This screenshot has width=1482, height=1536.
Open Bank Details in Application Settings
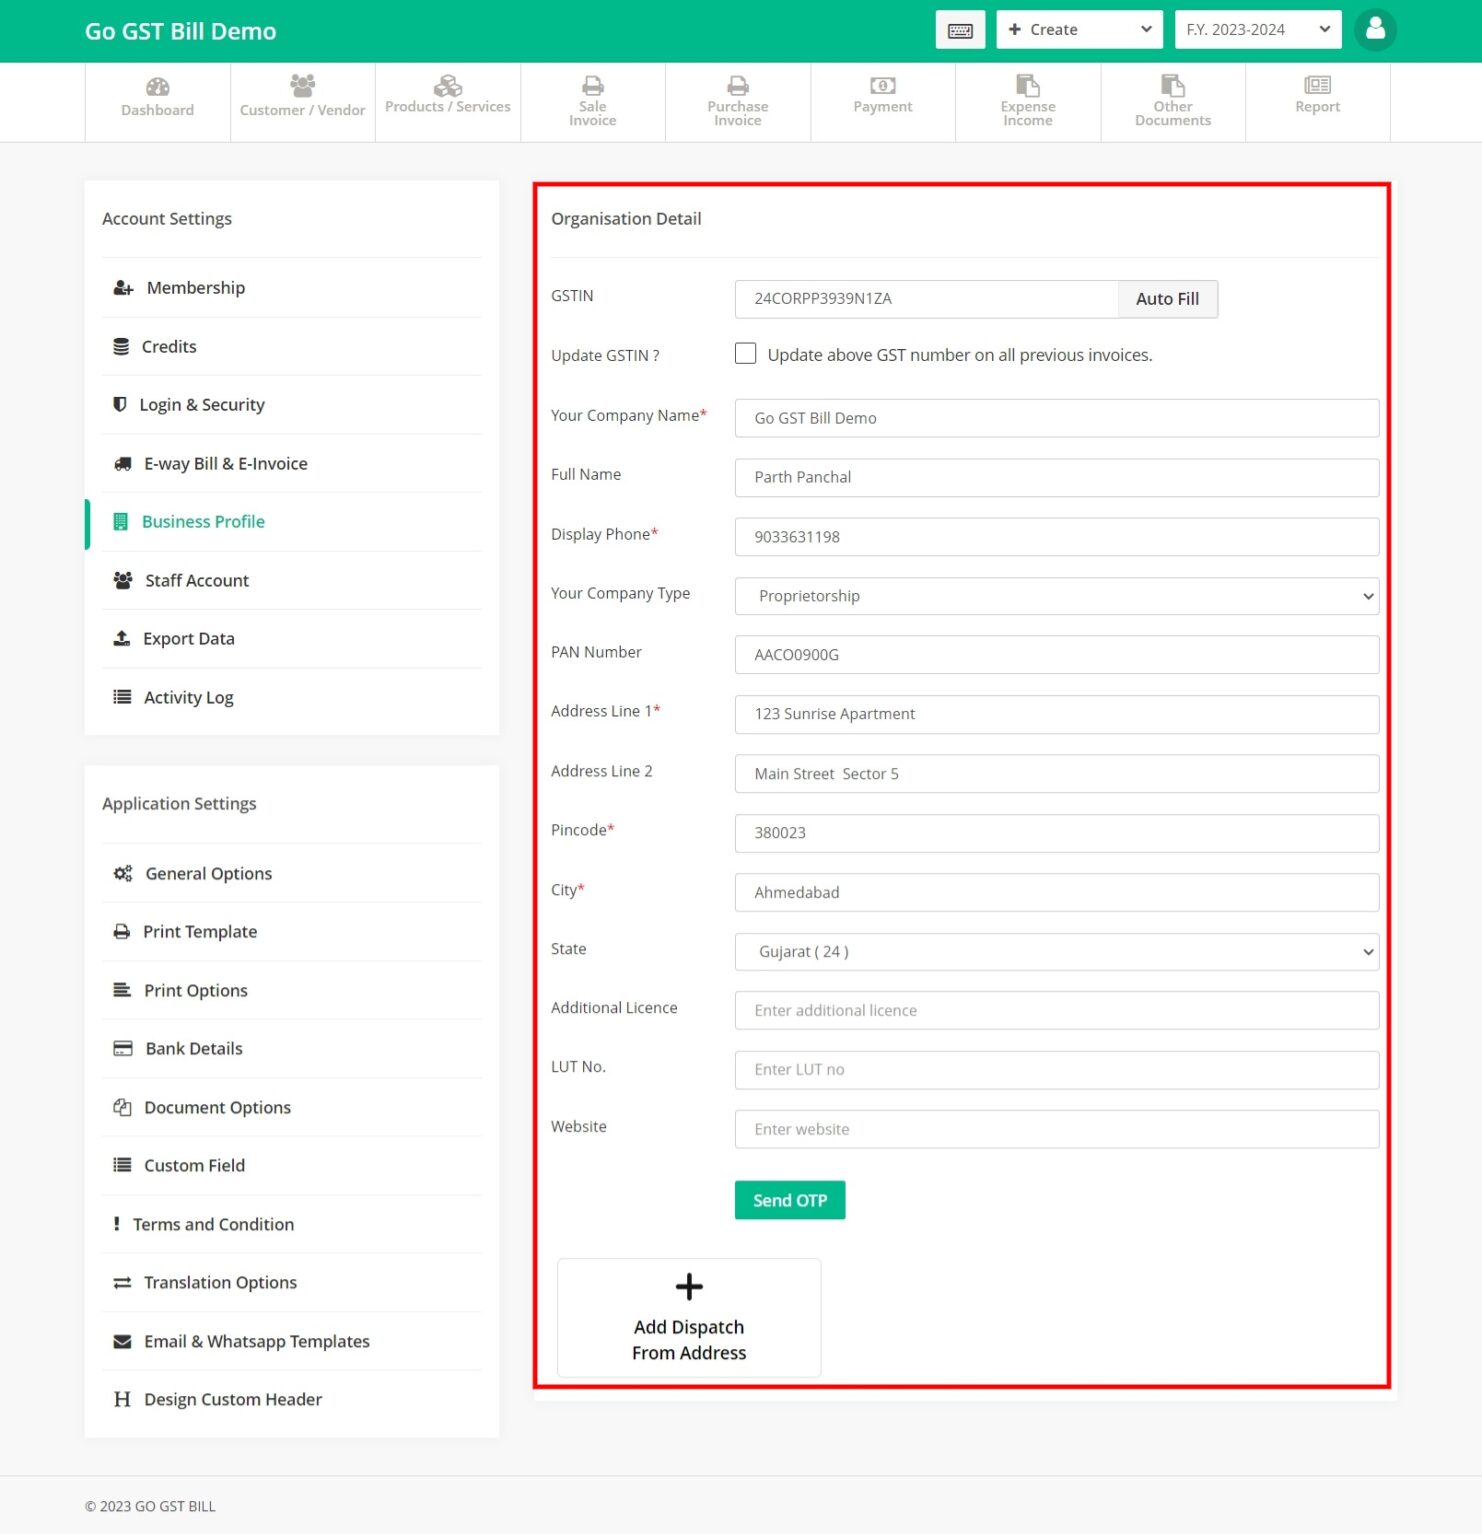[194, 1049]
